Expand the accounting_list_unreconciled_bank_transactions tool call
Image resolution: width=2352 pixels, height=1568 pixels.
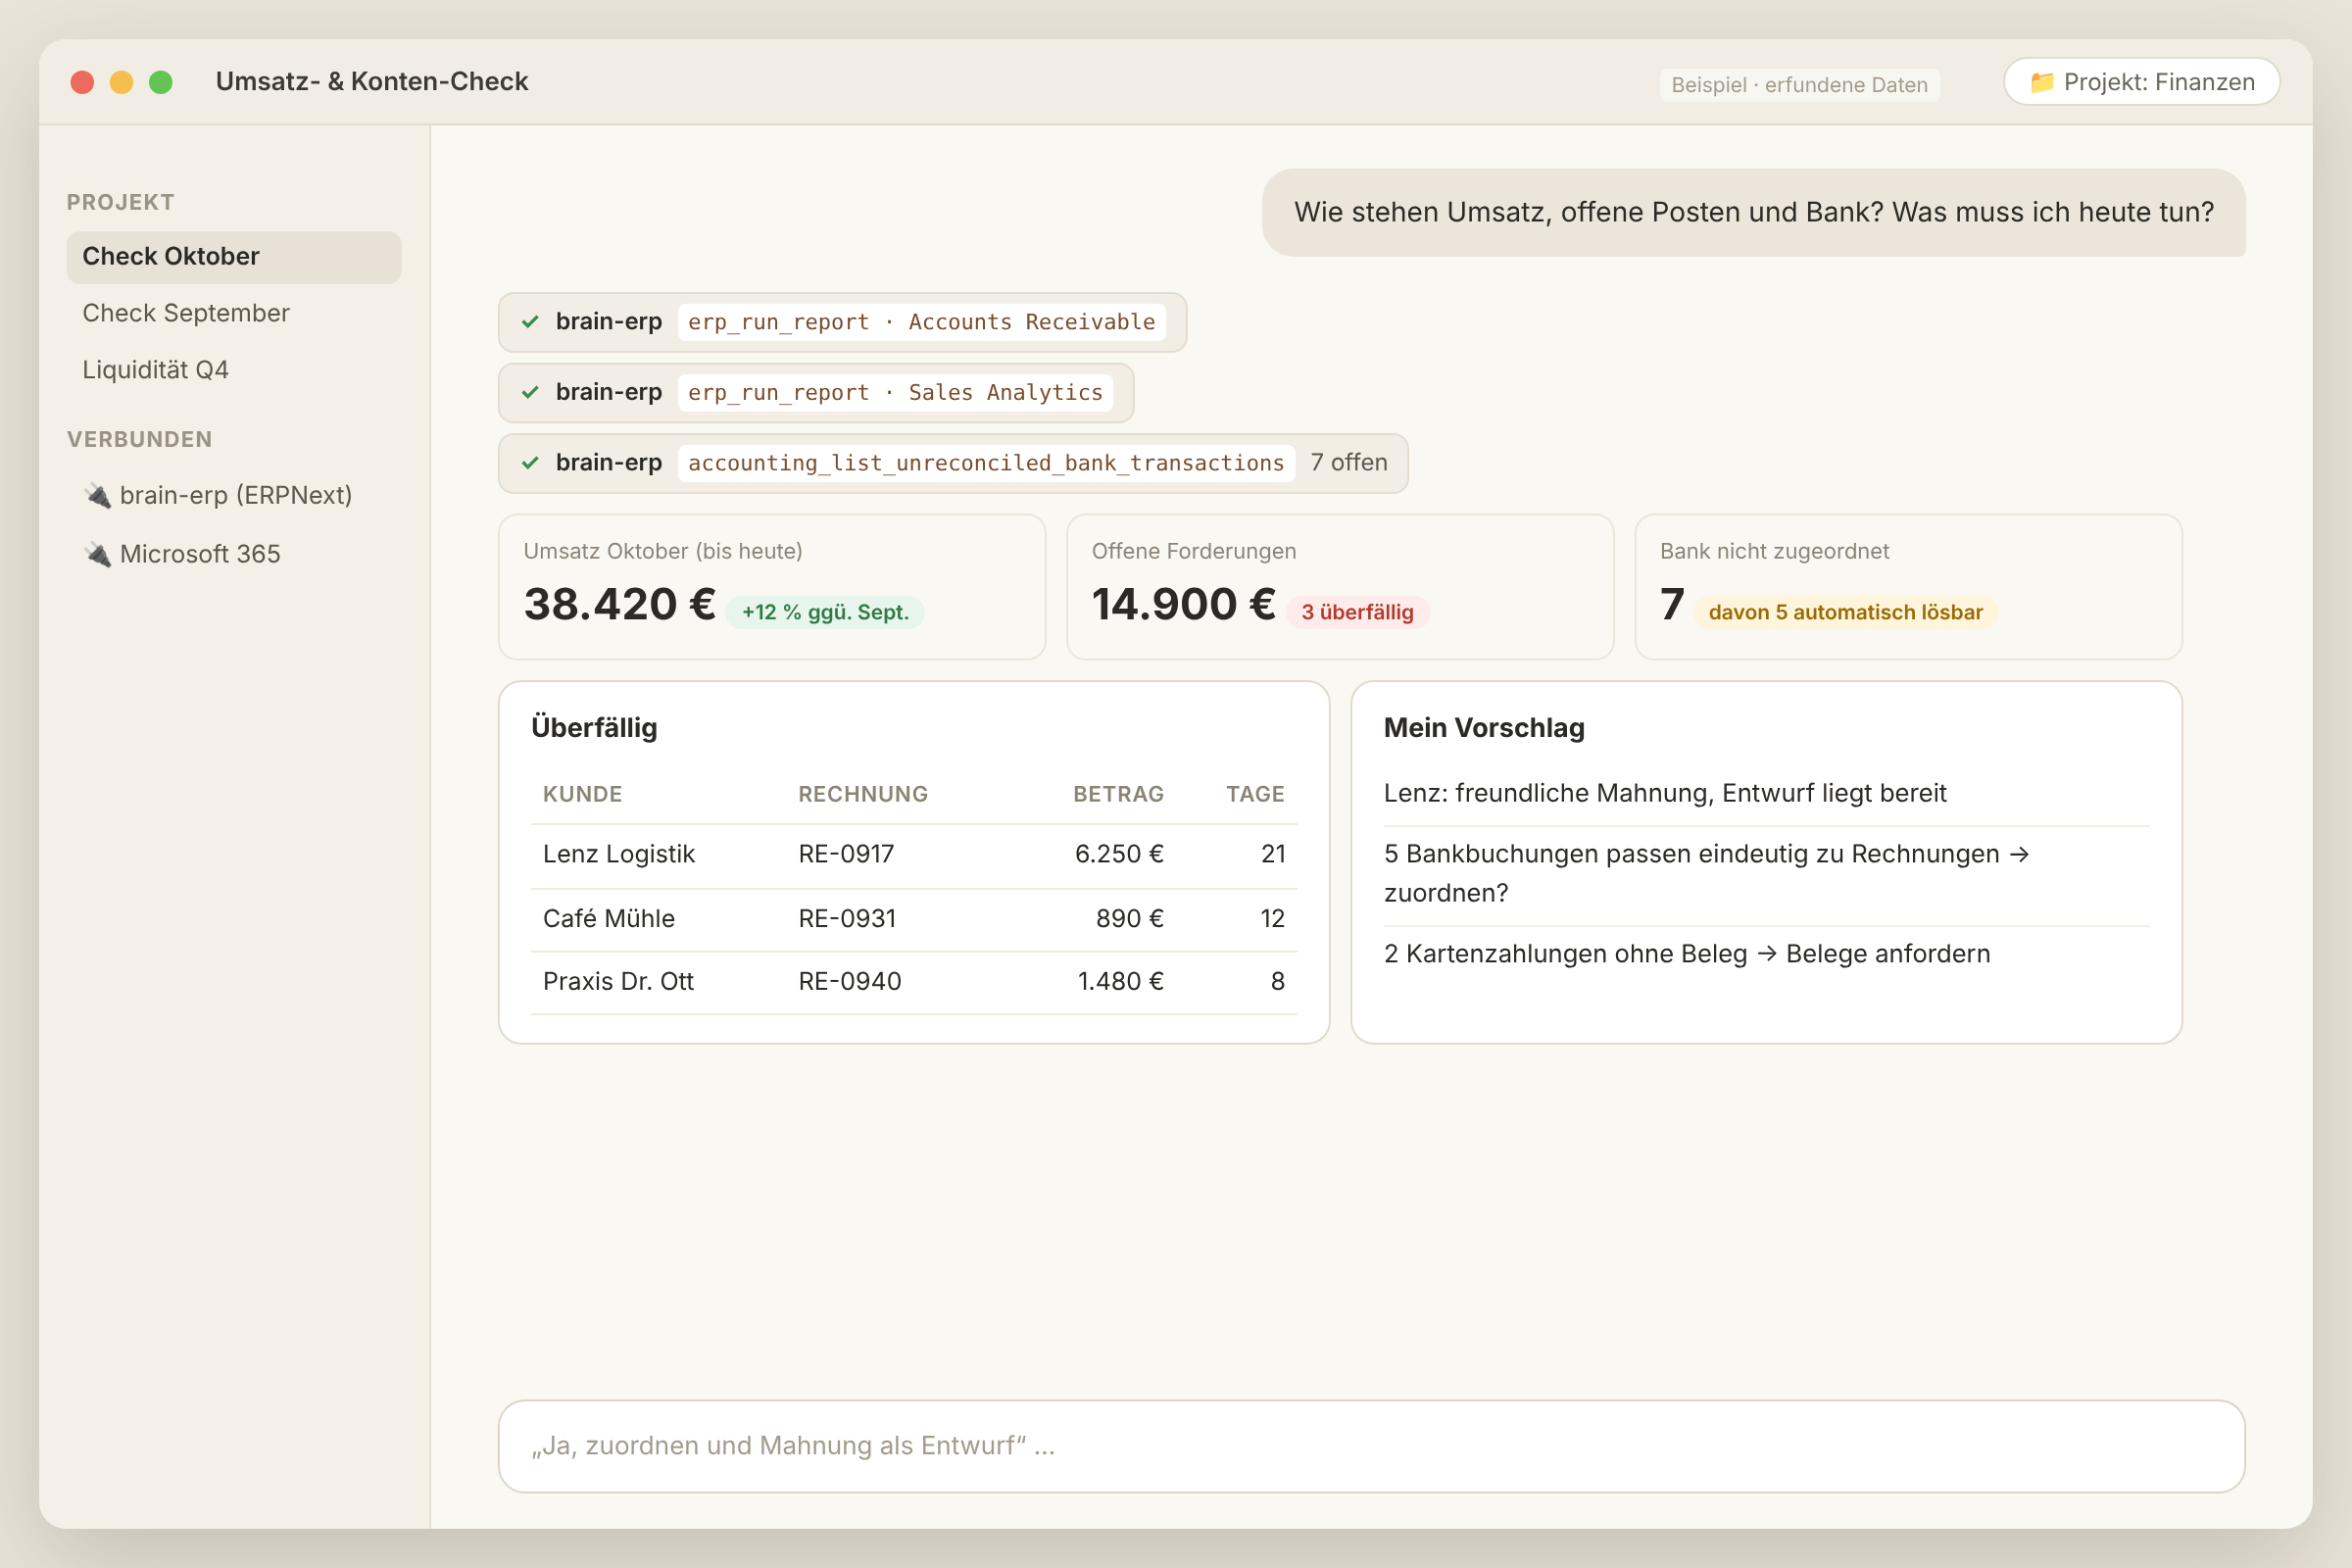[x=953, y=463]
